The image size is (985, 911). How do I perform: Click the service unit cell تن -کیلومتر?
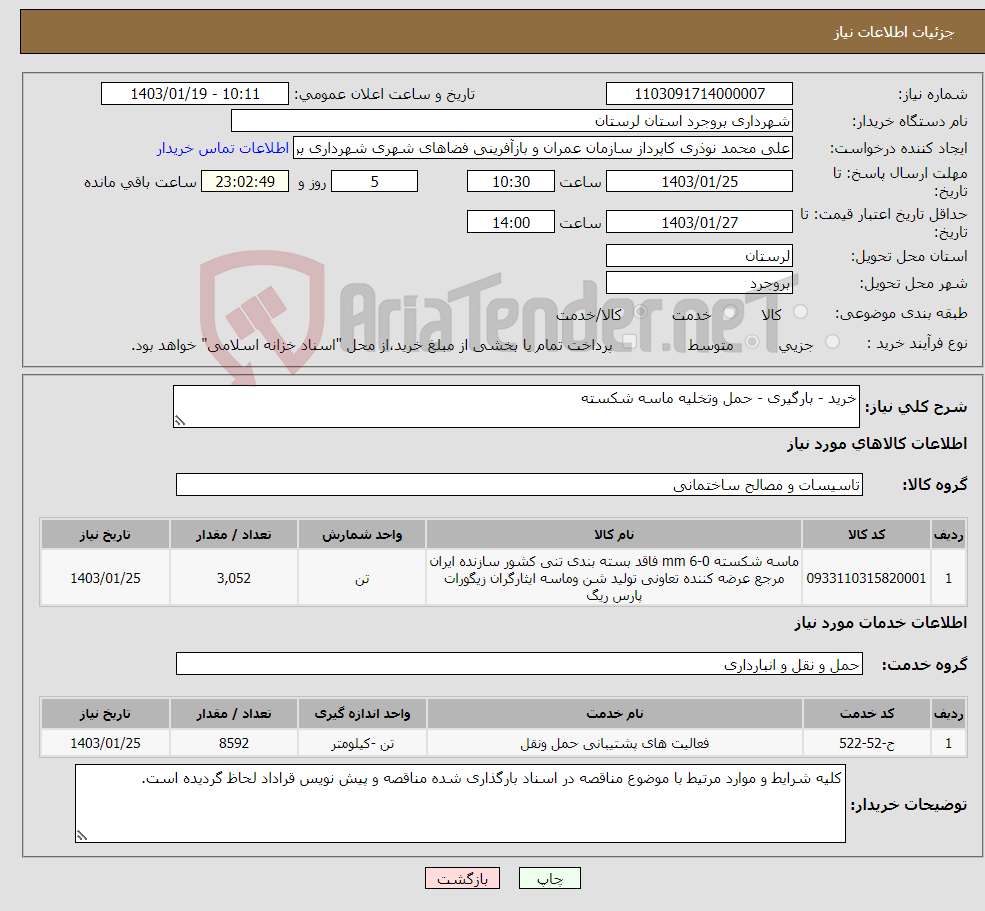(362, 743)
